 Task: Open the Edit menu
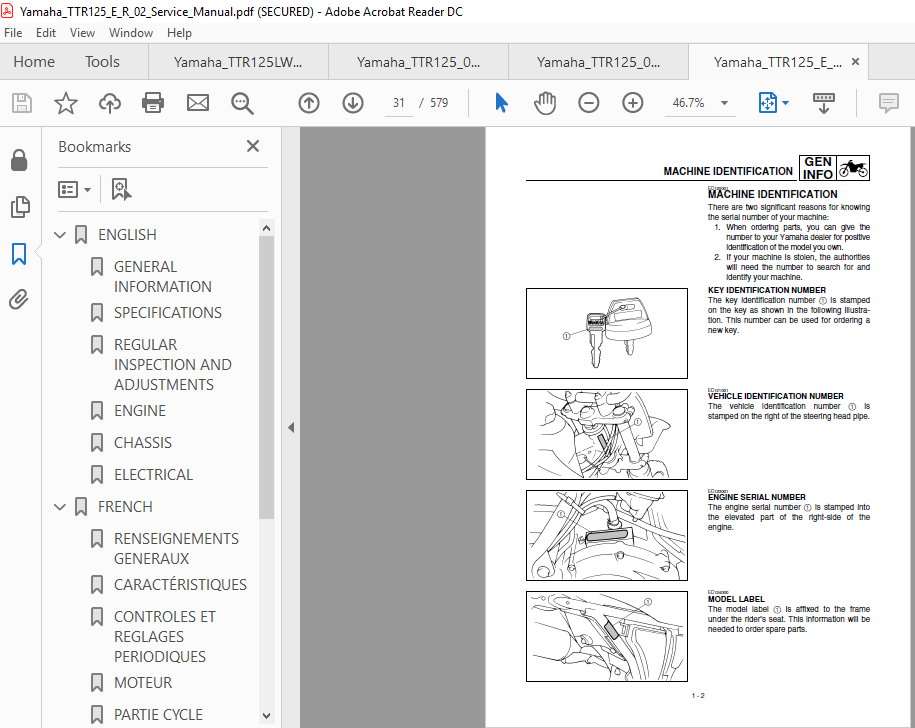tap(46, 33)
